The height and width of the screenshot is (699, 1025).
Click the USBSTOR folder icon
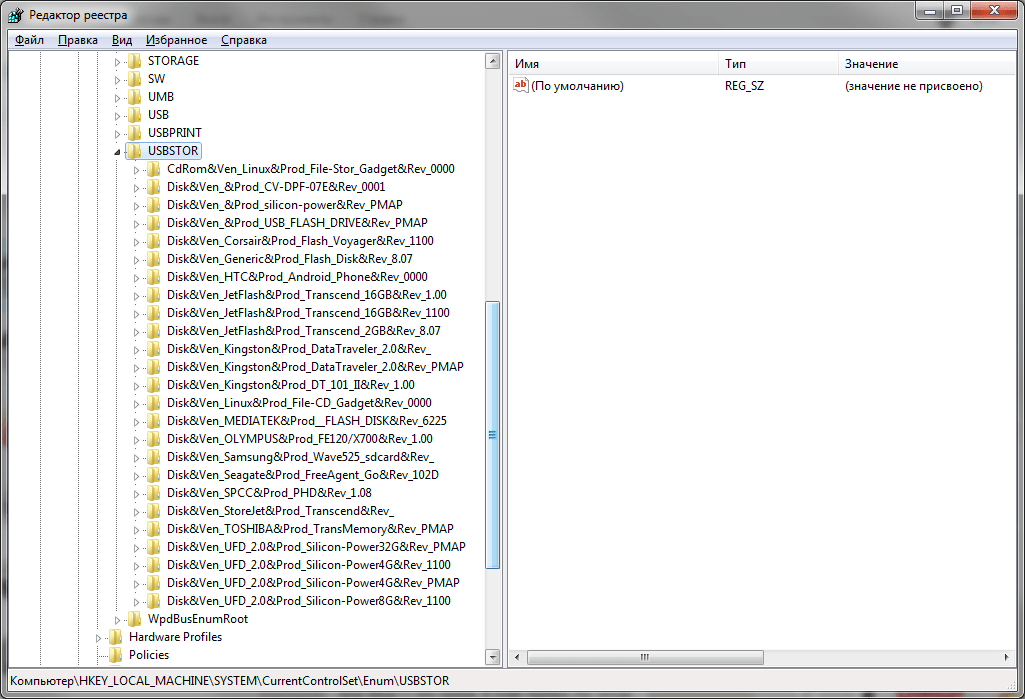coord(134,151)
